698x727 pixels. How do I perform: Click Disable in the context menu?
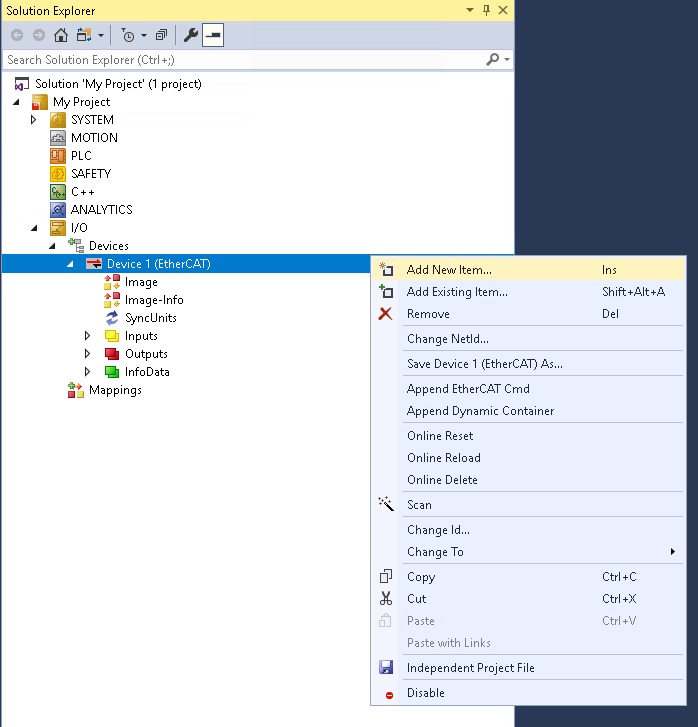(x=425, y=693)
